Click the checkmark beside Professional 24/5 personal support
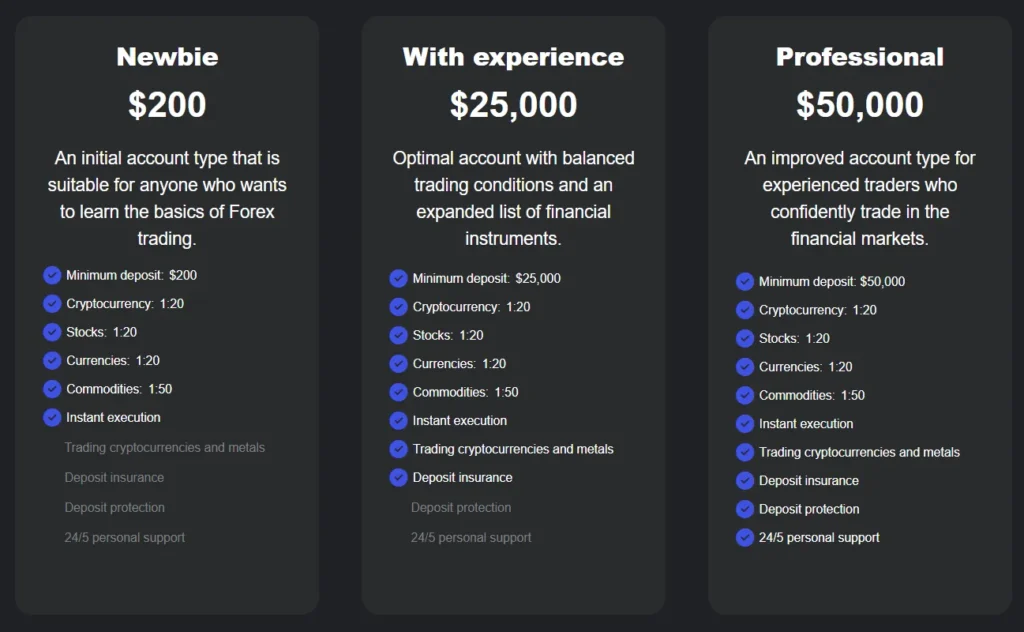 (745, 537)
